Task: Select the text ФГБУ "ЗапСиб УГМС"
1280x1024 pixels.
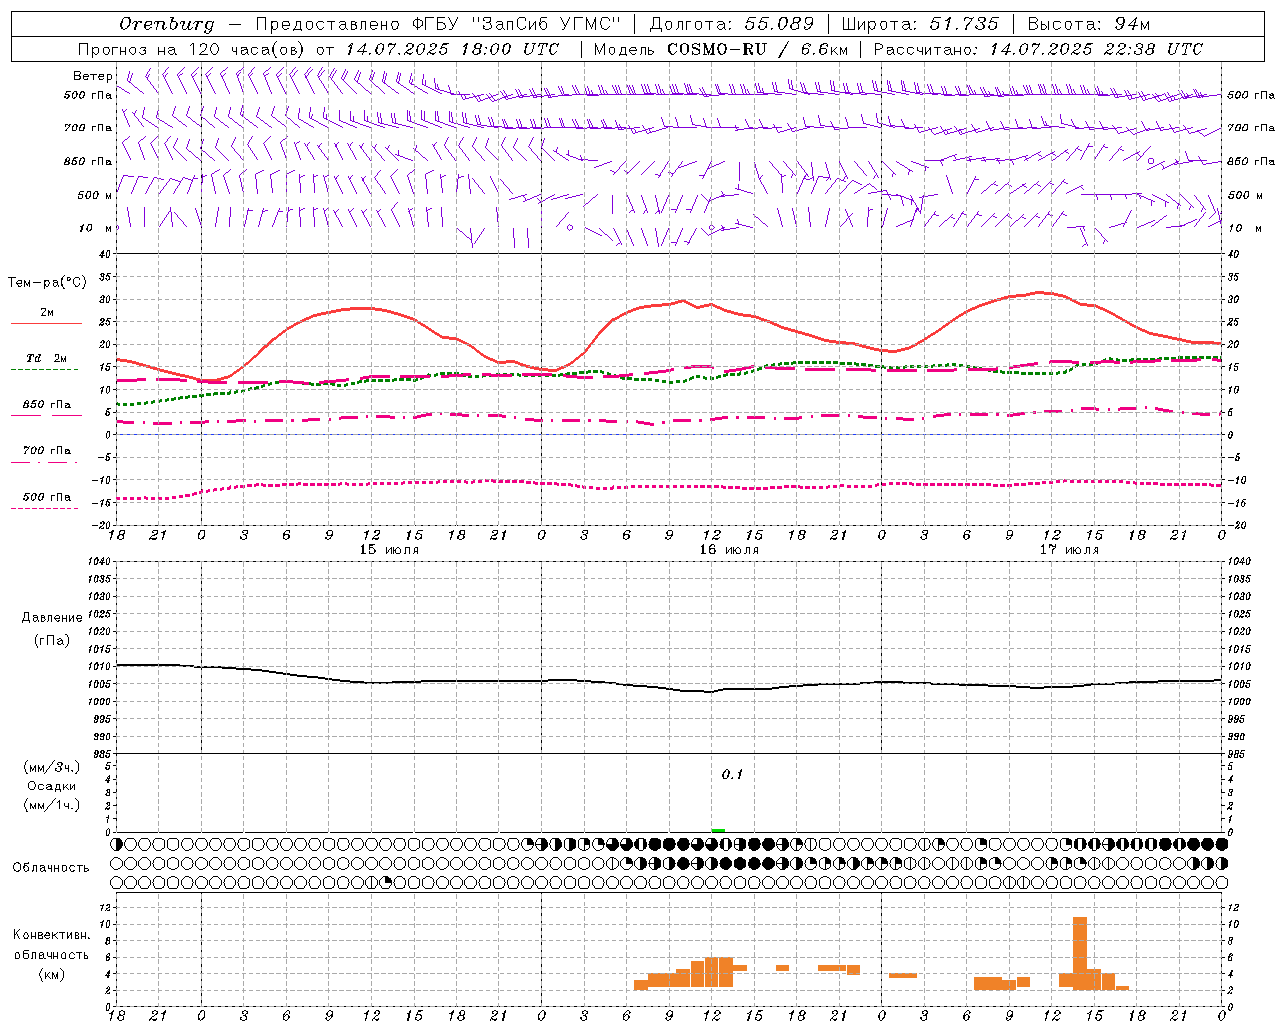Action: tap(516, 24)
